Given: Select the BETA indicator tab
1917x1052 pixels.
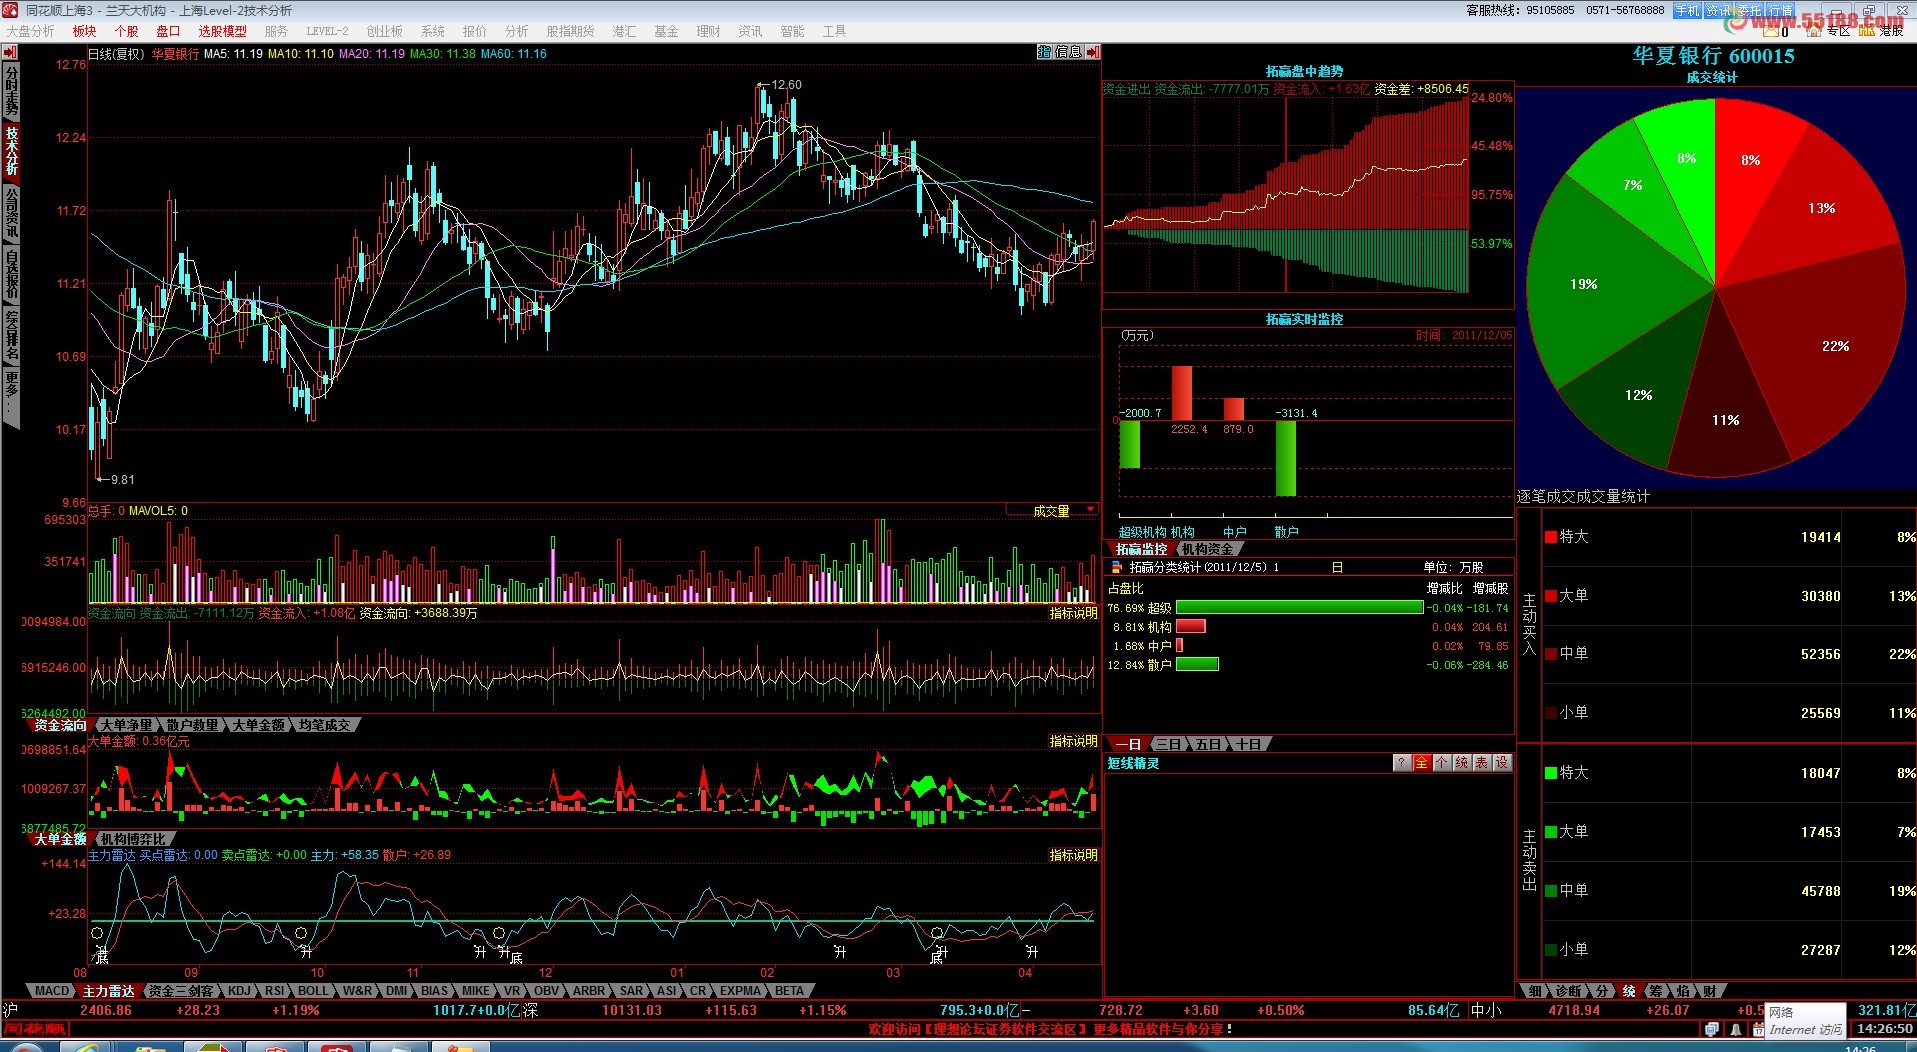Looking at the screenshot, I should click(789, 991).
